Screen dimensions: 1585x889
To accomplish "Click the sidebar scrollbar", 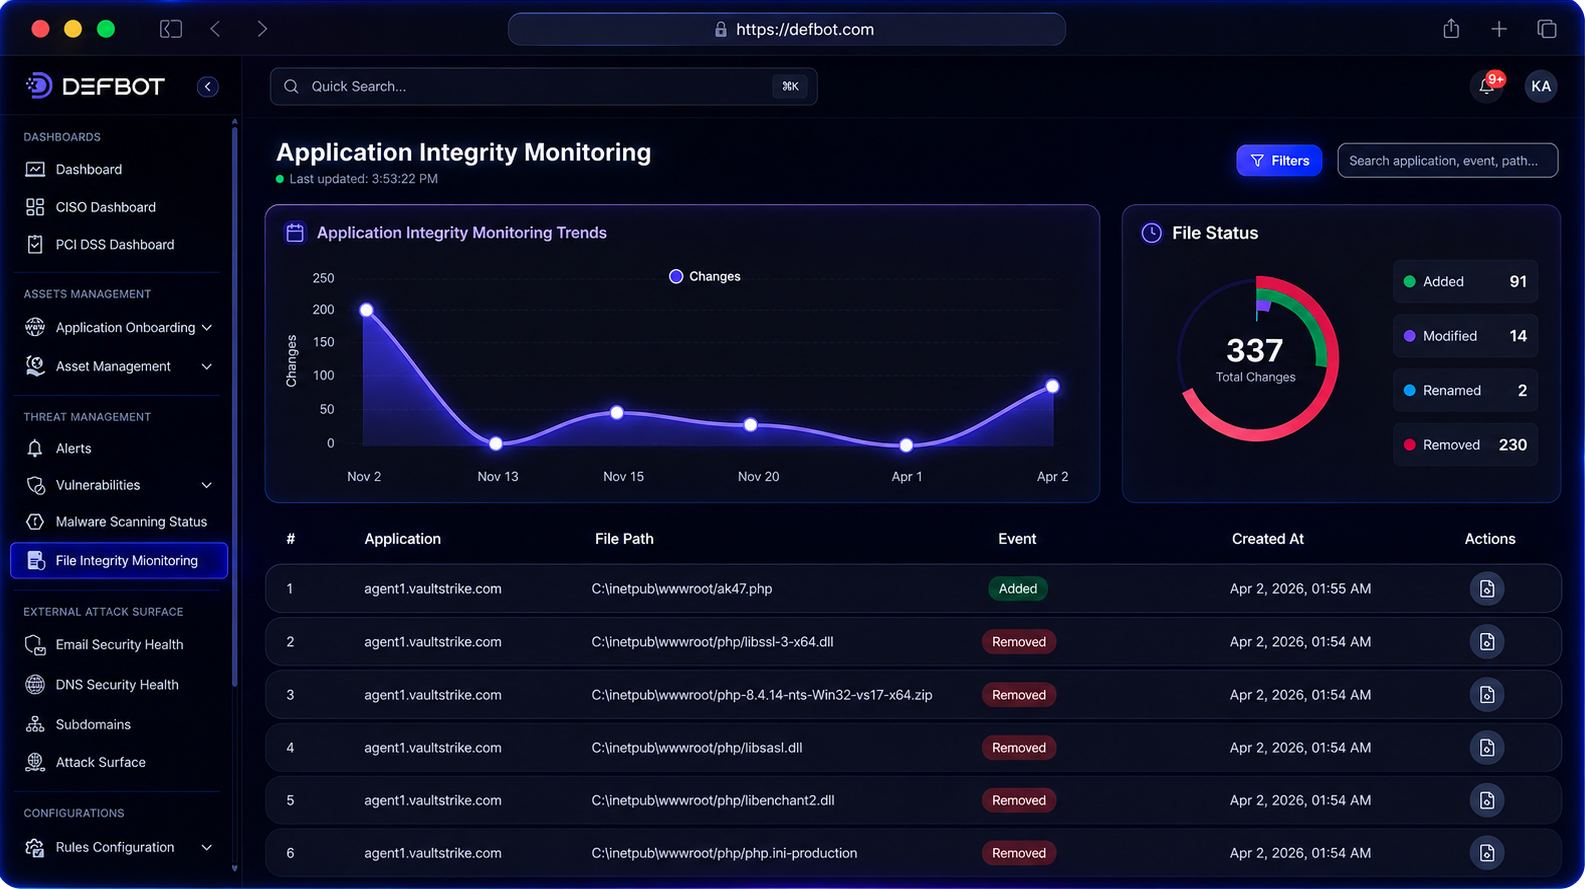I will pyautogui.click(x=235, y=405).
